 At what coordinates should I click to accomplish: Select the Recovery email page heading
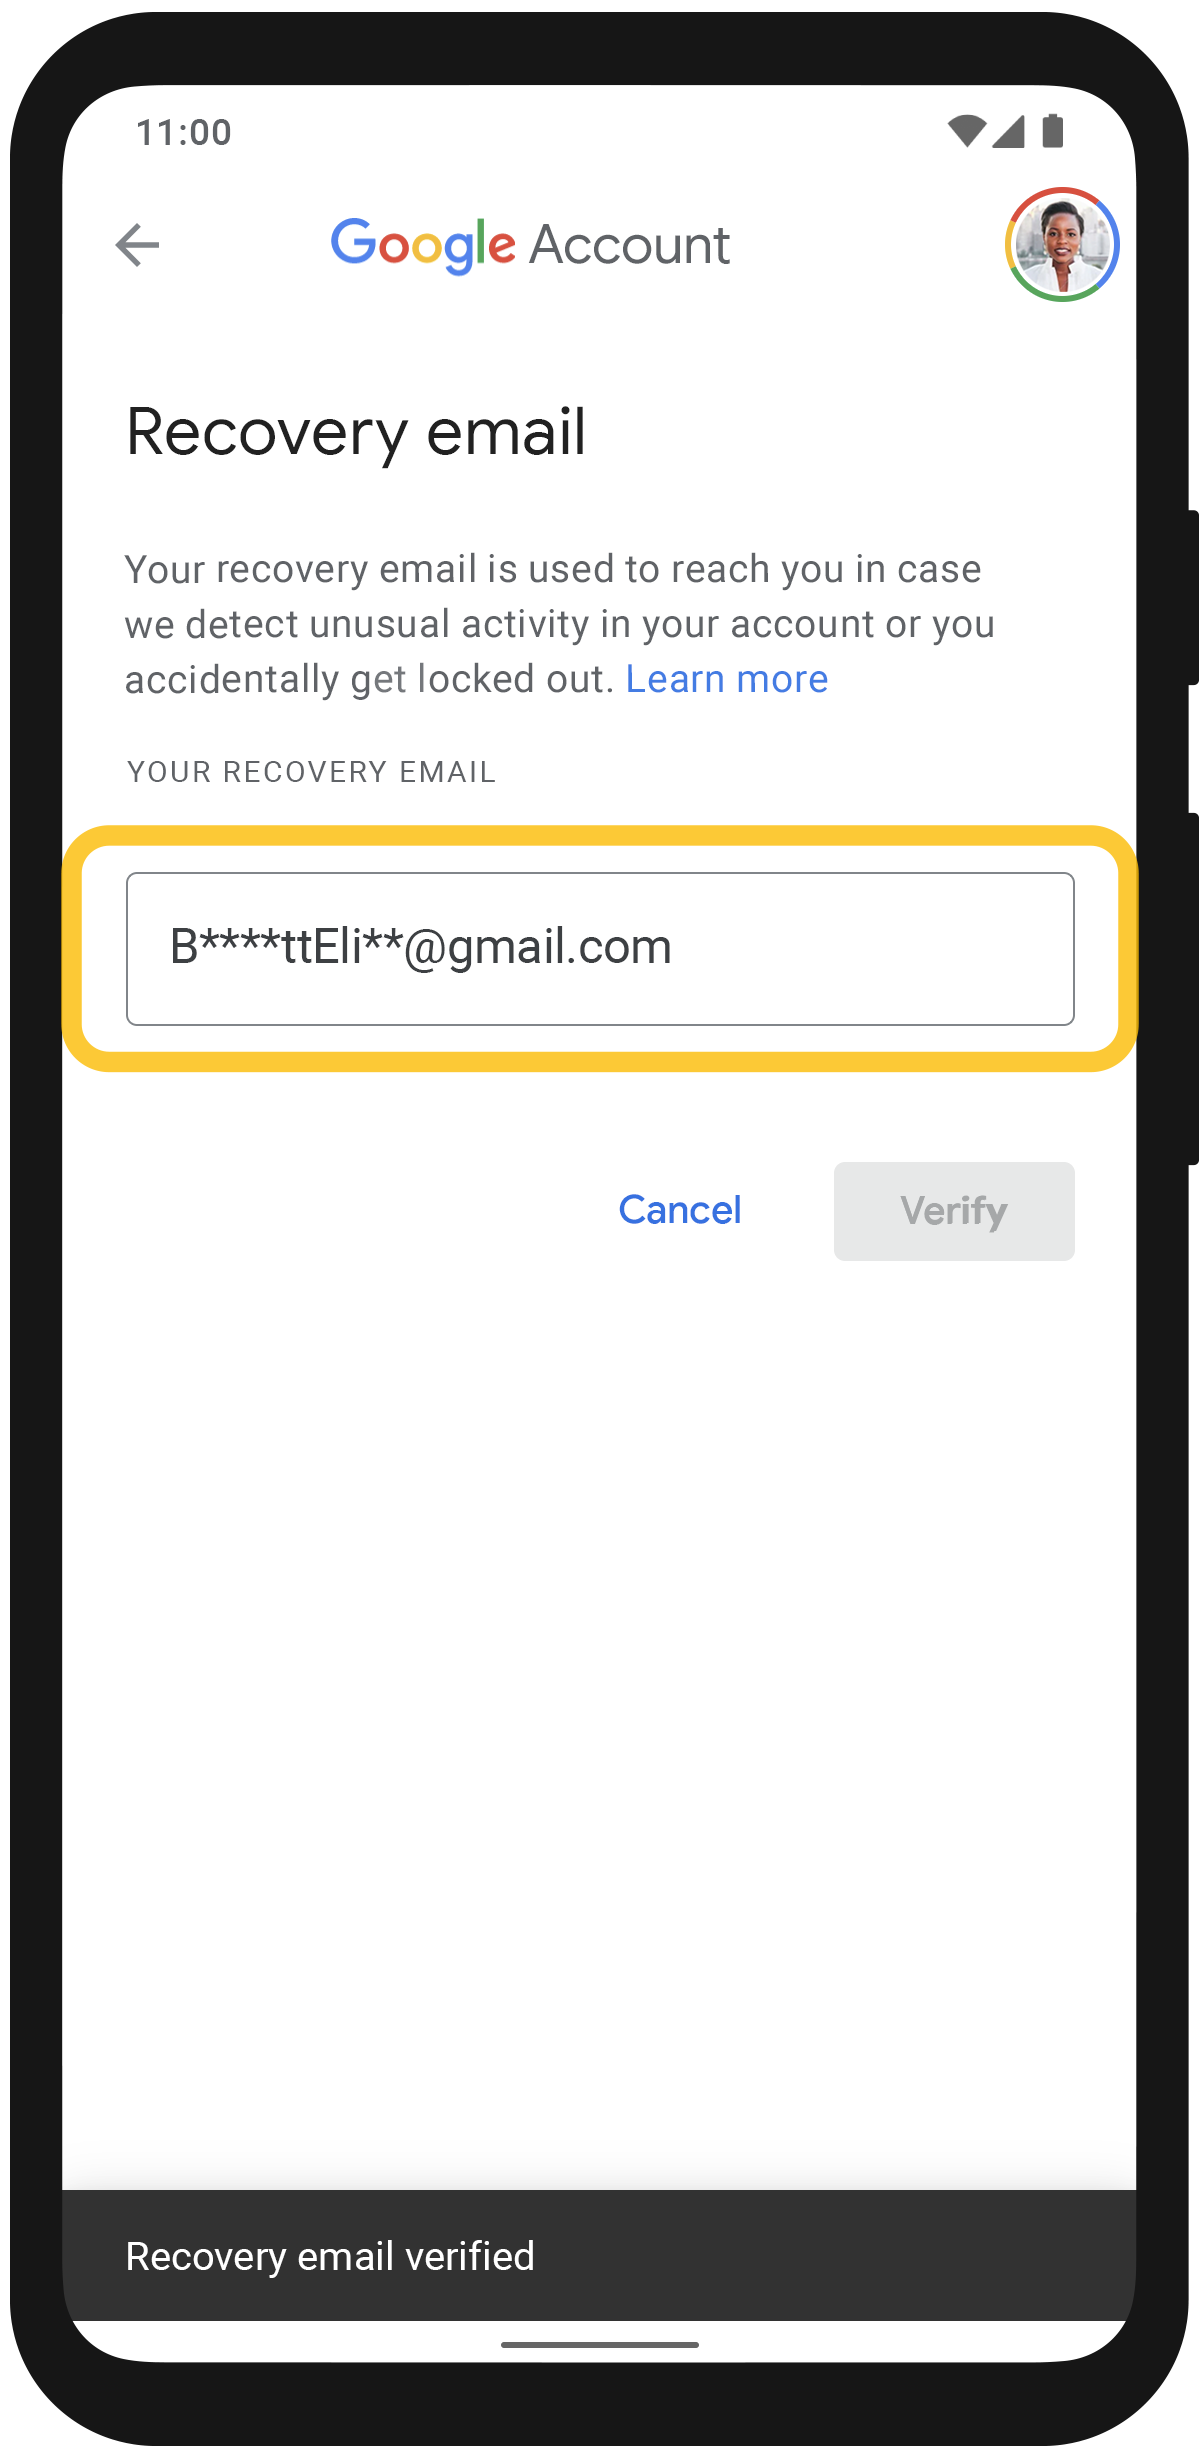(x=356, y=433)
